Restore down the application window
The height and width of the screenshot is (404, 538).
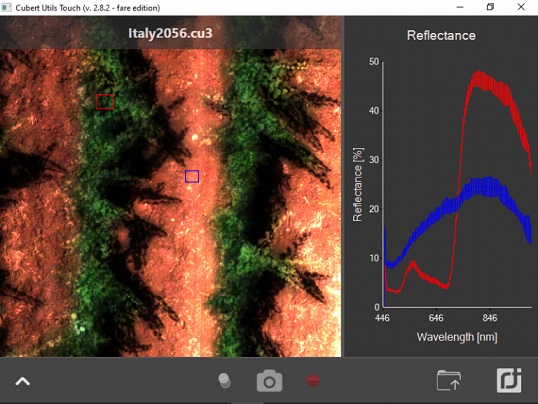(x=490, y=7)
